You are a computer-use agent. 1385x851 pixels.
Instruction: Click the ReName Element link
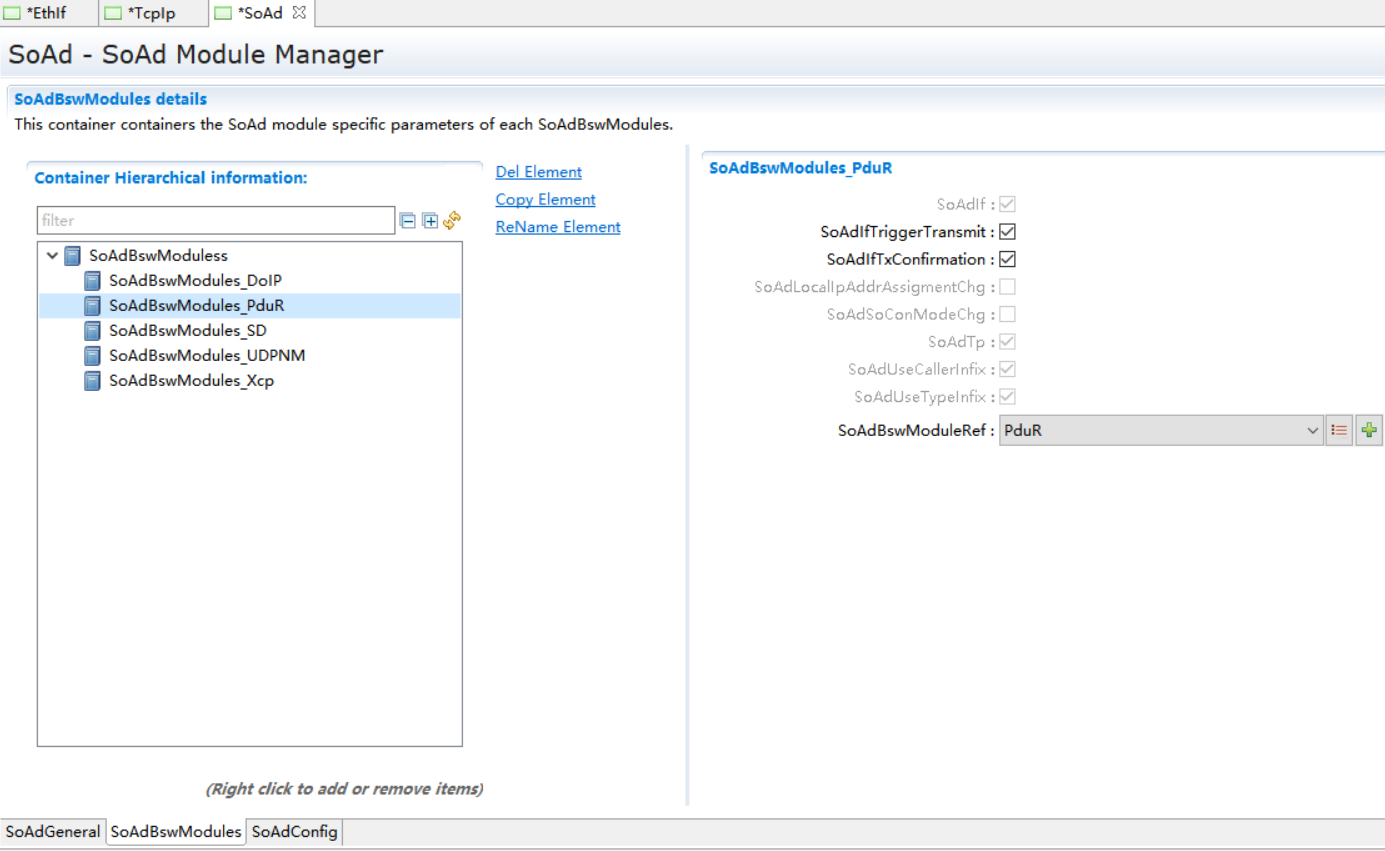pyautogui.click(x=558, y=227)
